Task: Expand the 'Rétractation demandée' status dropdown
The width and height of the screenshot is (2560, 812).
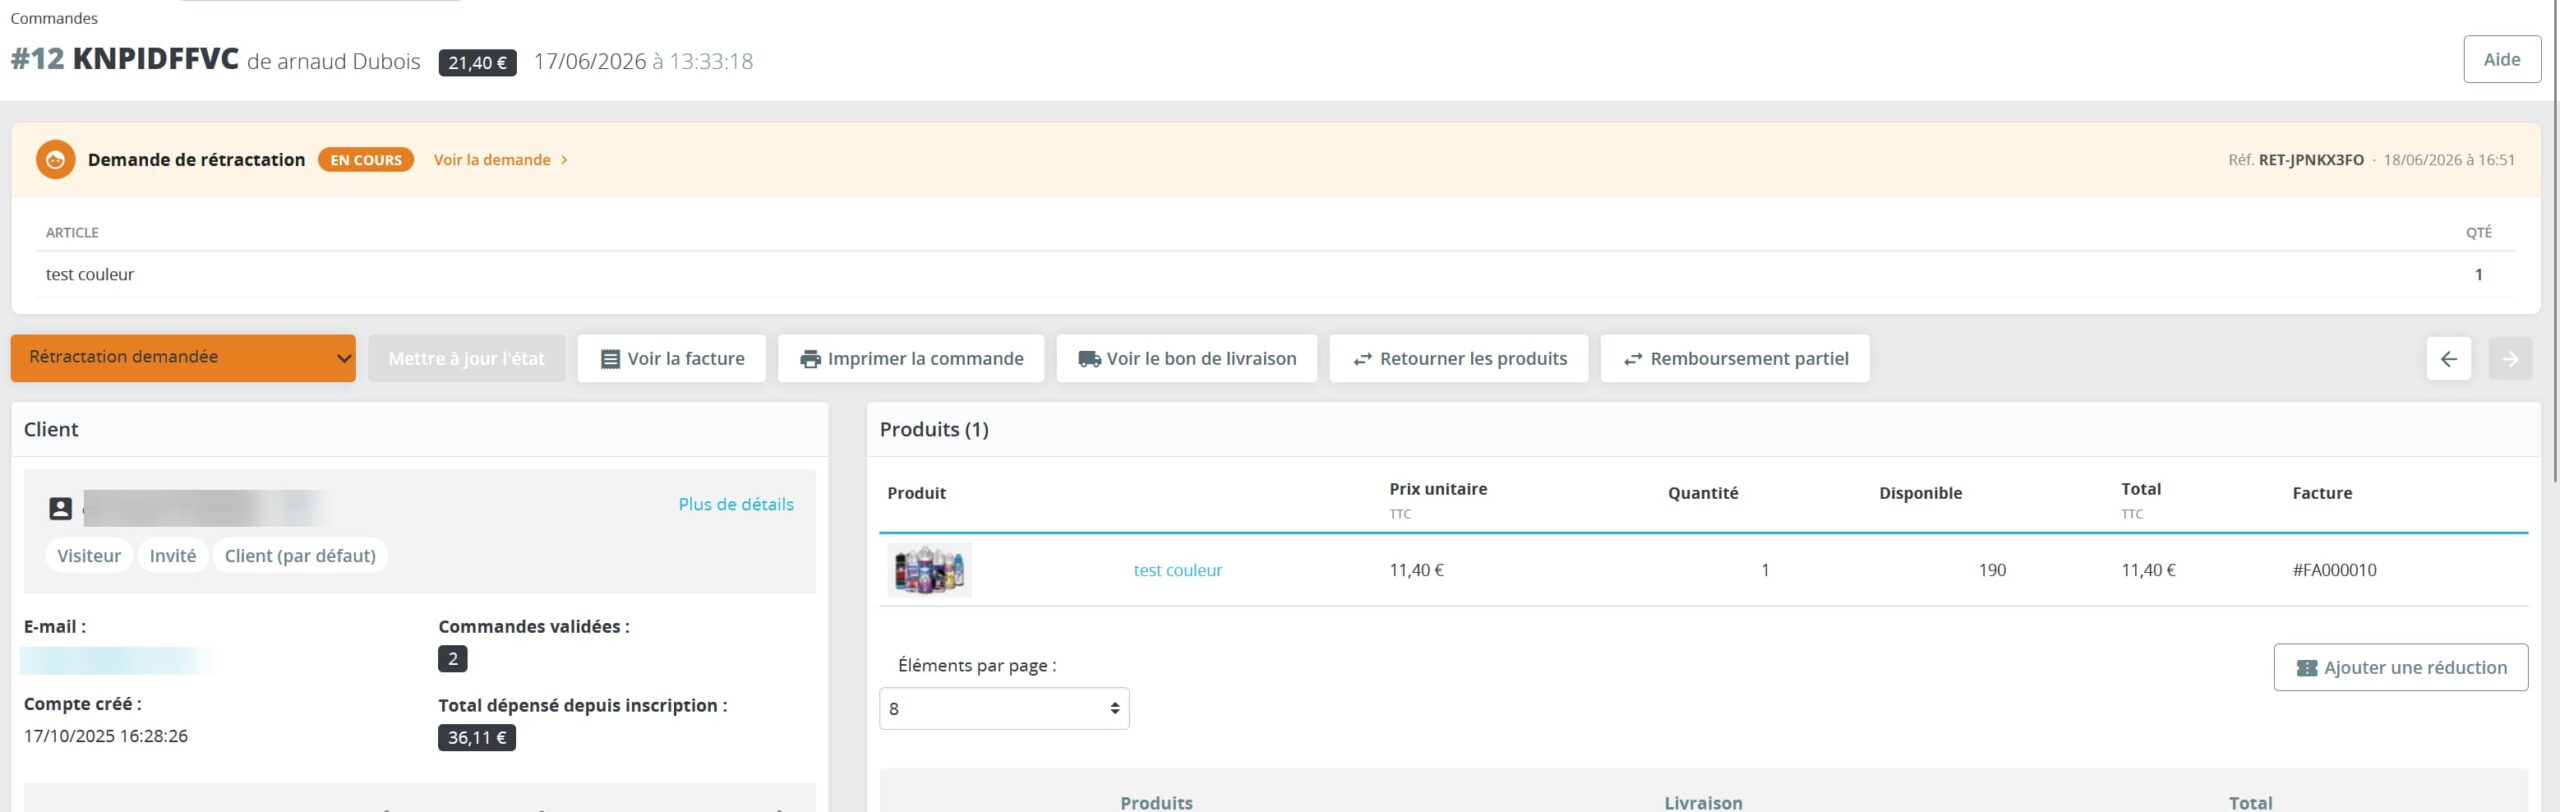Action: [183, 358]
